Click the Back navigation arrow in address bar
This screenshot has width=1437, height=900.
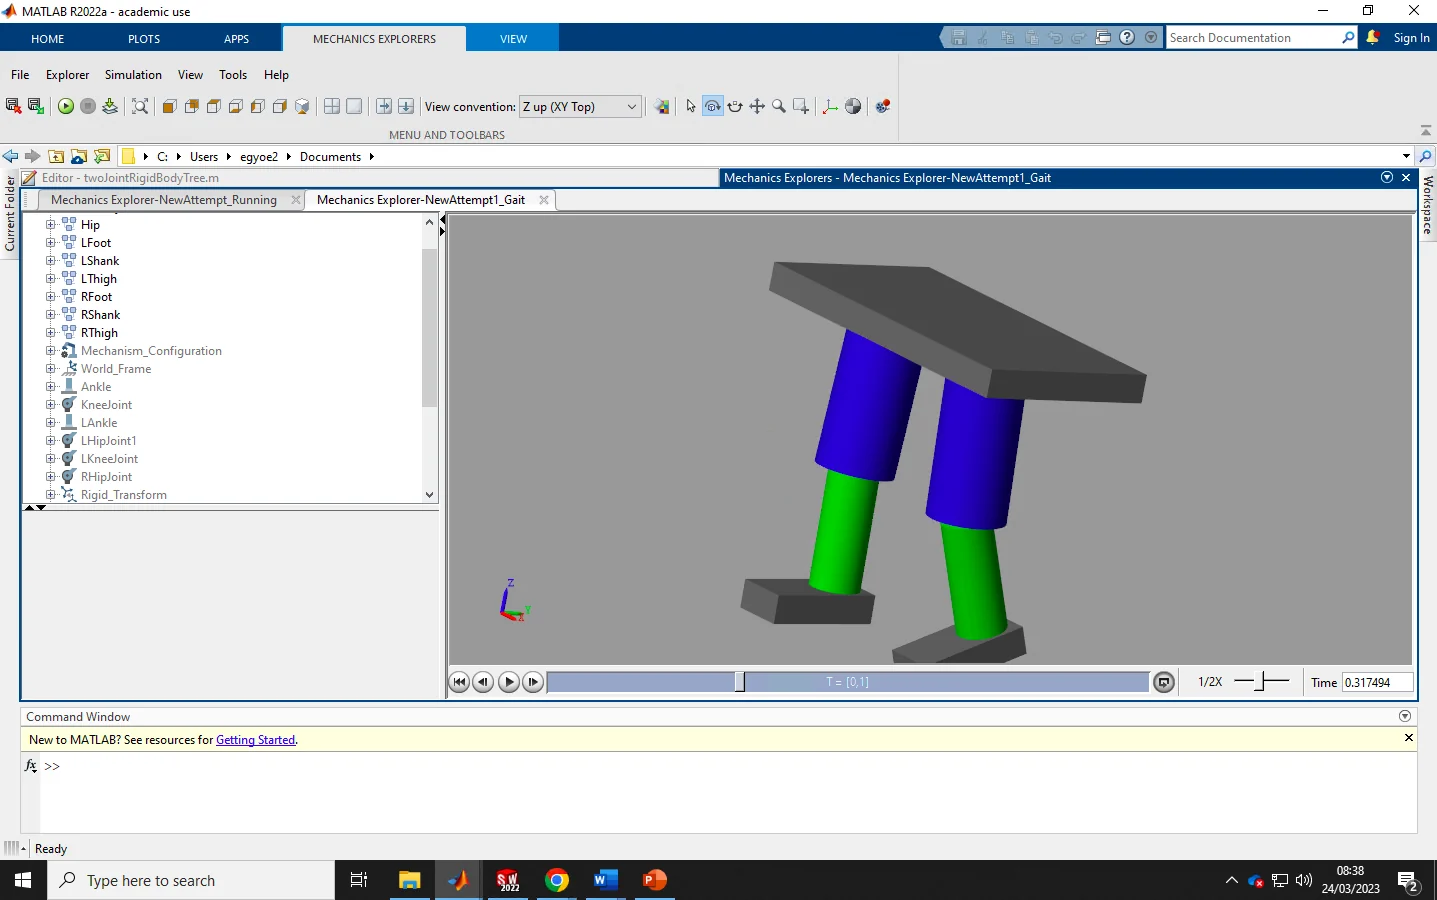[10, 156]
